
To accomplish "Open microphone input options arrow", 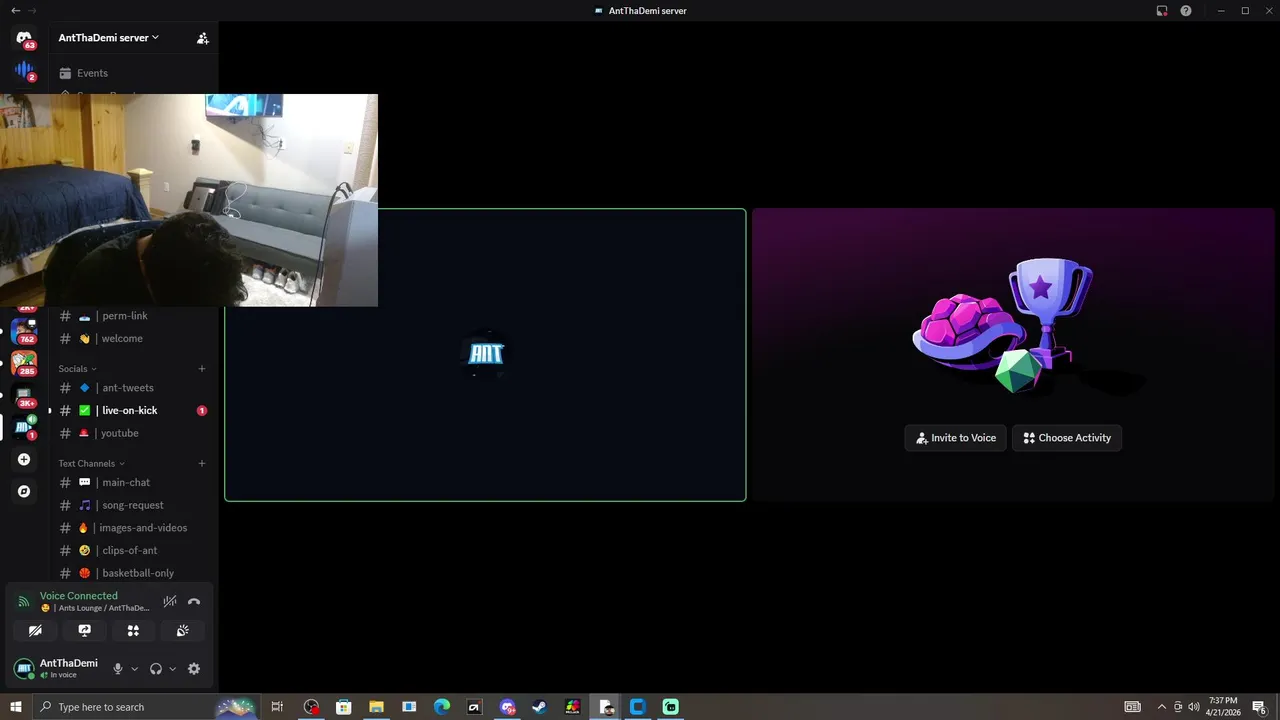I will [x=135, y=669].
